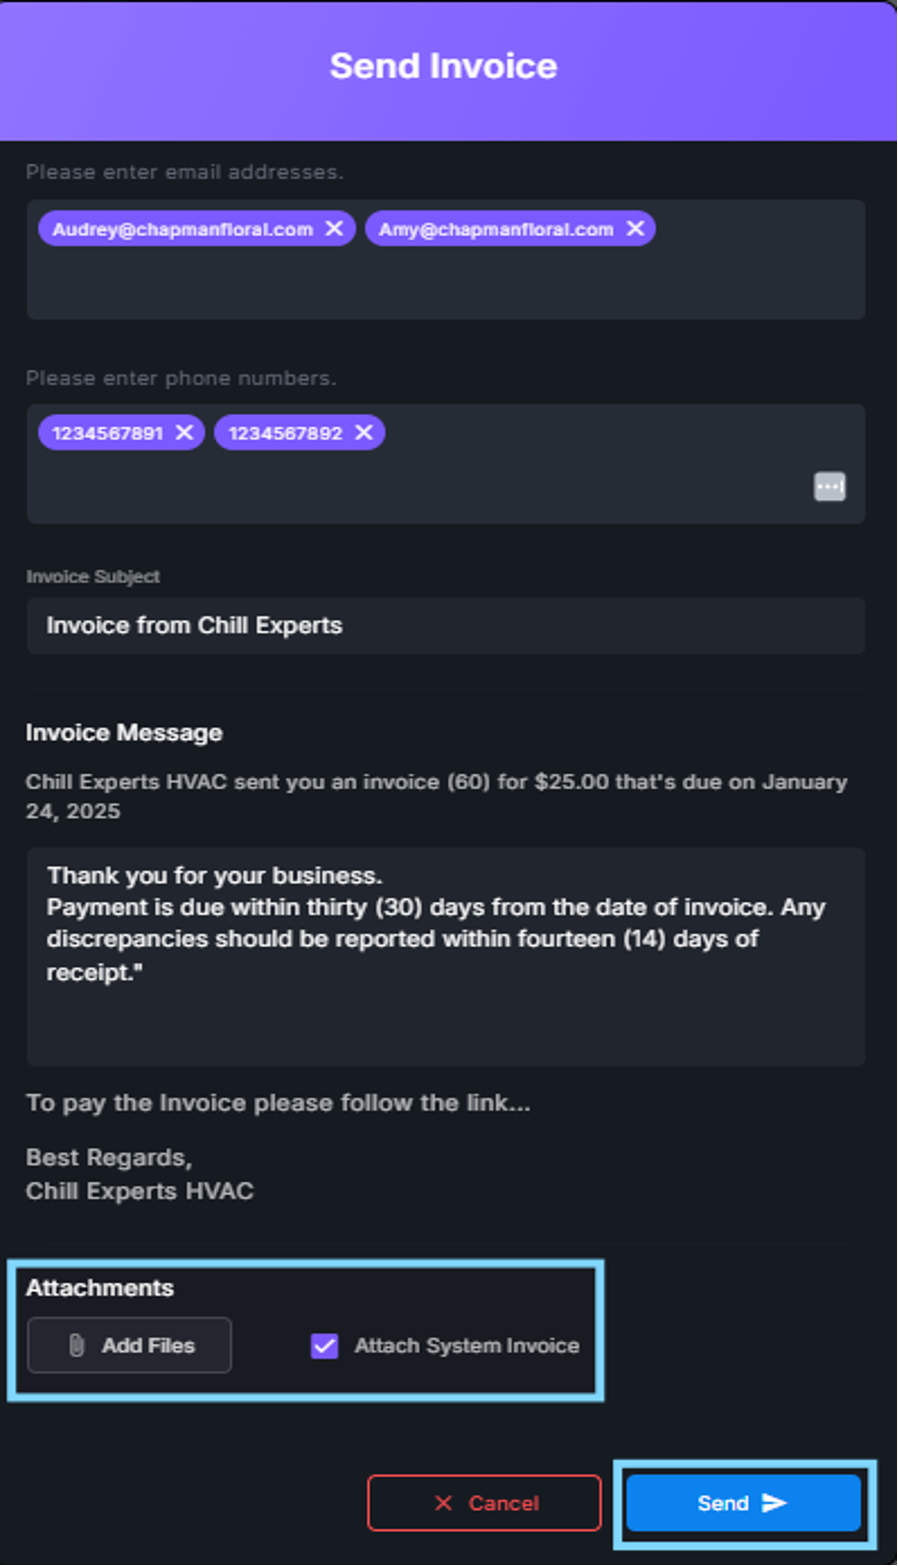This screenshot has height=1566, width=898.
Task: Select the 1234567892 phone number tag
Action: (x=285, y=433)
